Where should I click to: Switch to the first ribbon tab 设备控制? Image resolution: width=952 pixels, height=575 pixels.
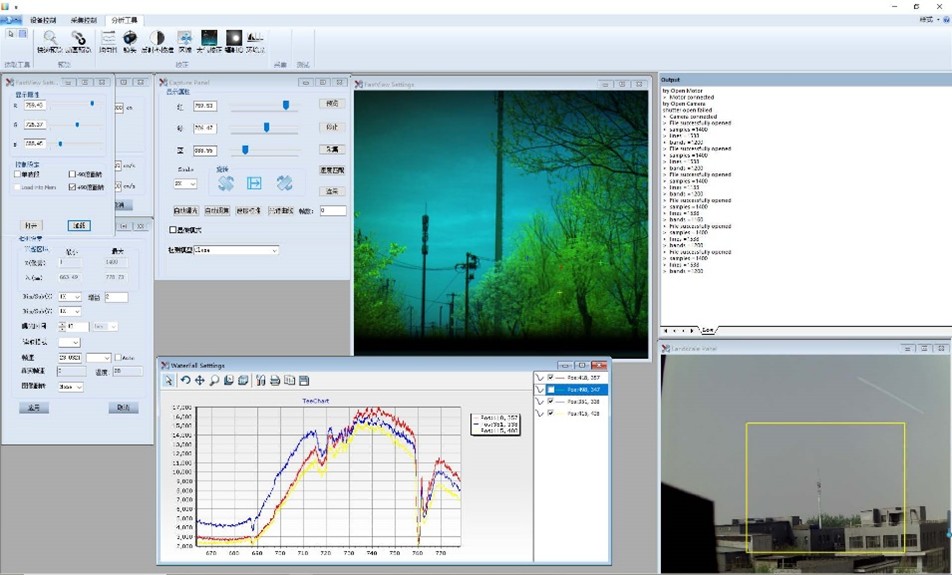pyautogui.click(x=43, y=19)
